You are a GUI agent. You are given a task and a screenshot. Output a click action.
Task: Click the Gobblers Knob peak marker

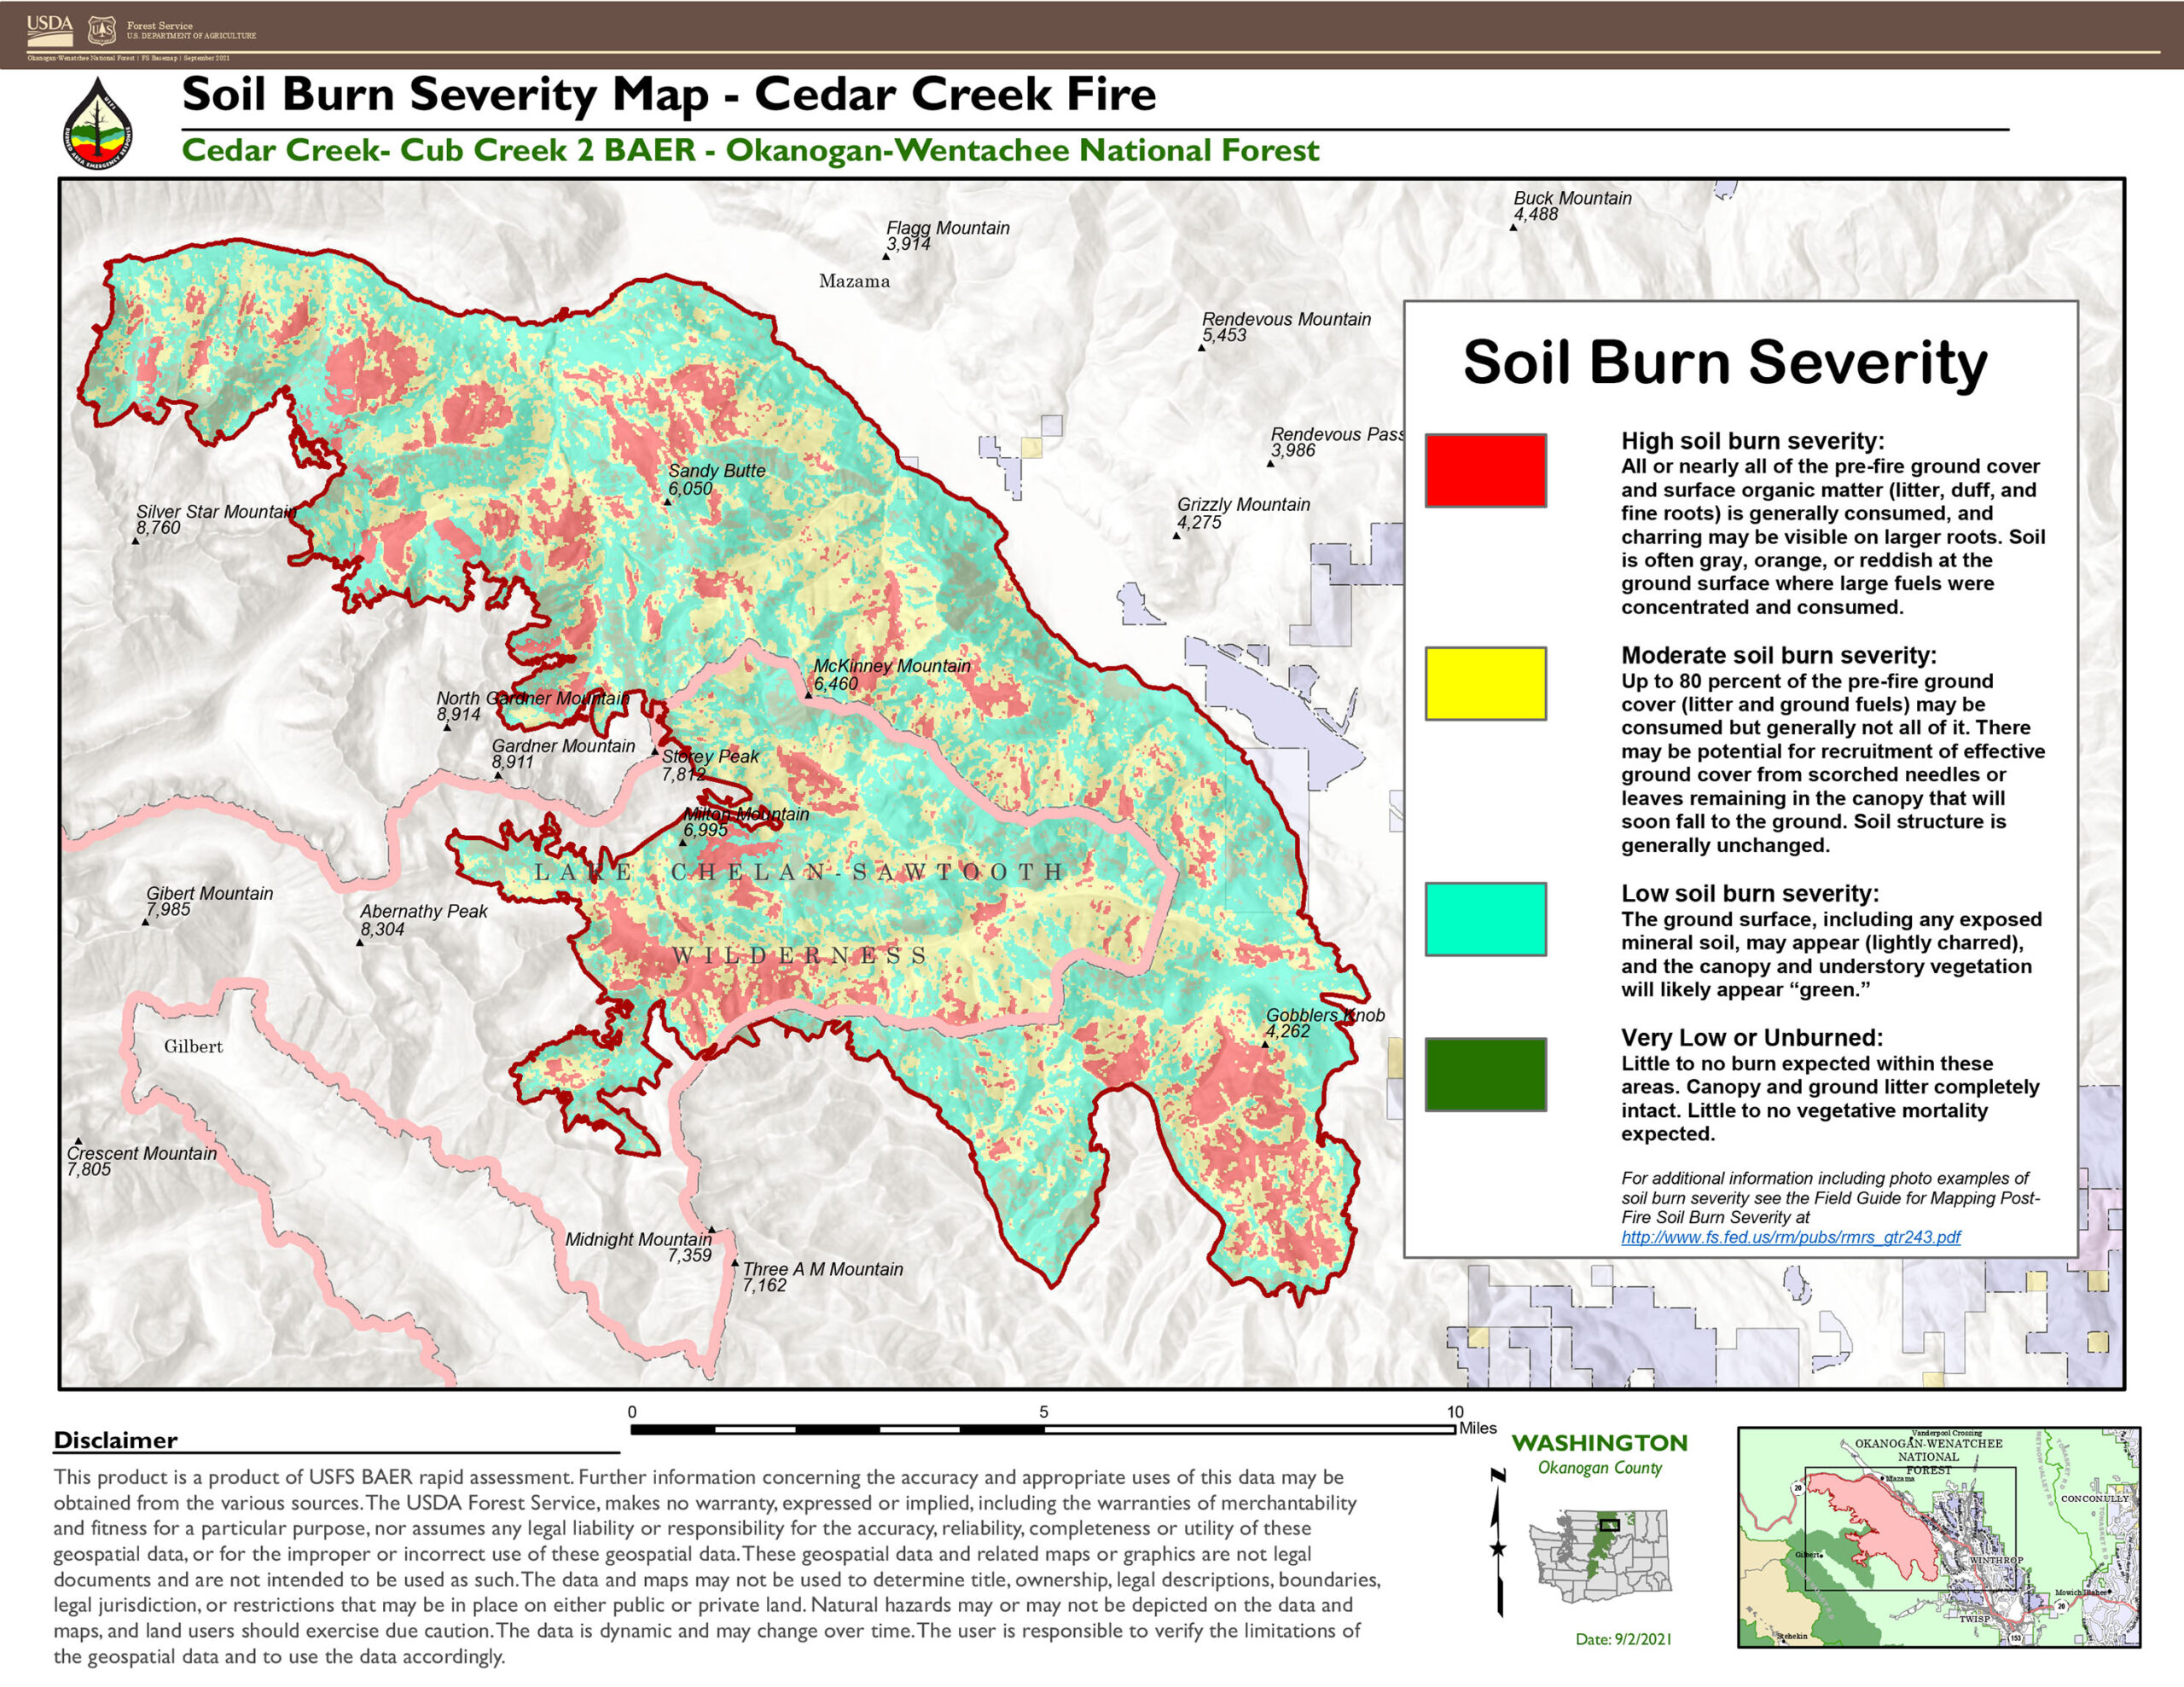[x=1265, y=1044]
